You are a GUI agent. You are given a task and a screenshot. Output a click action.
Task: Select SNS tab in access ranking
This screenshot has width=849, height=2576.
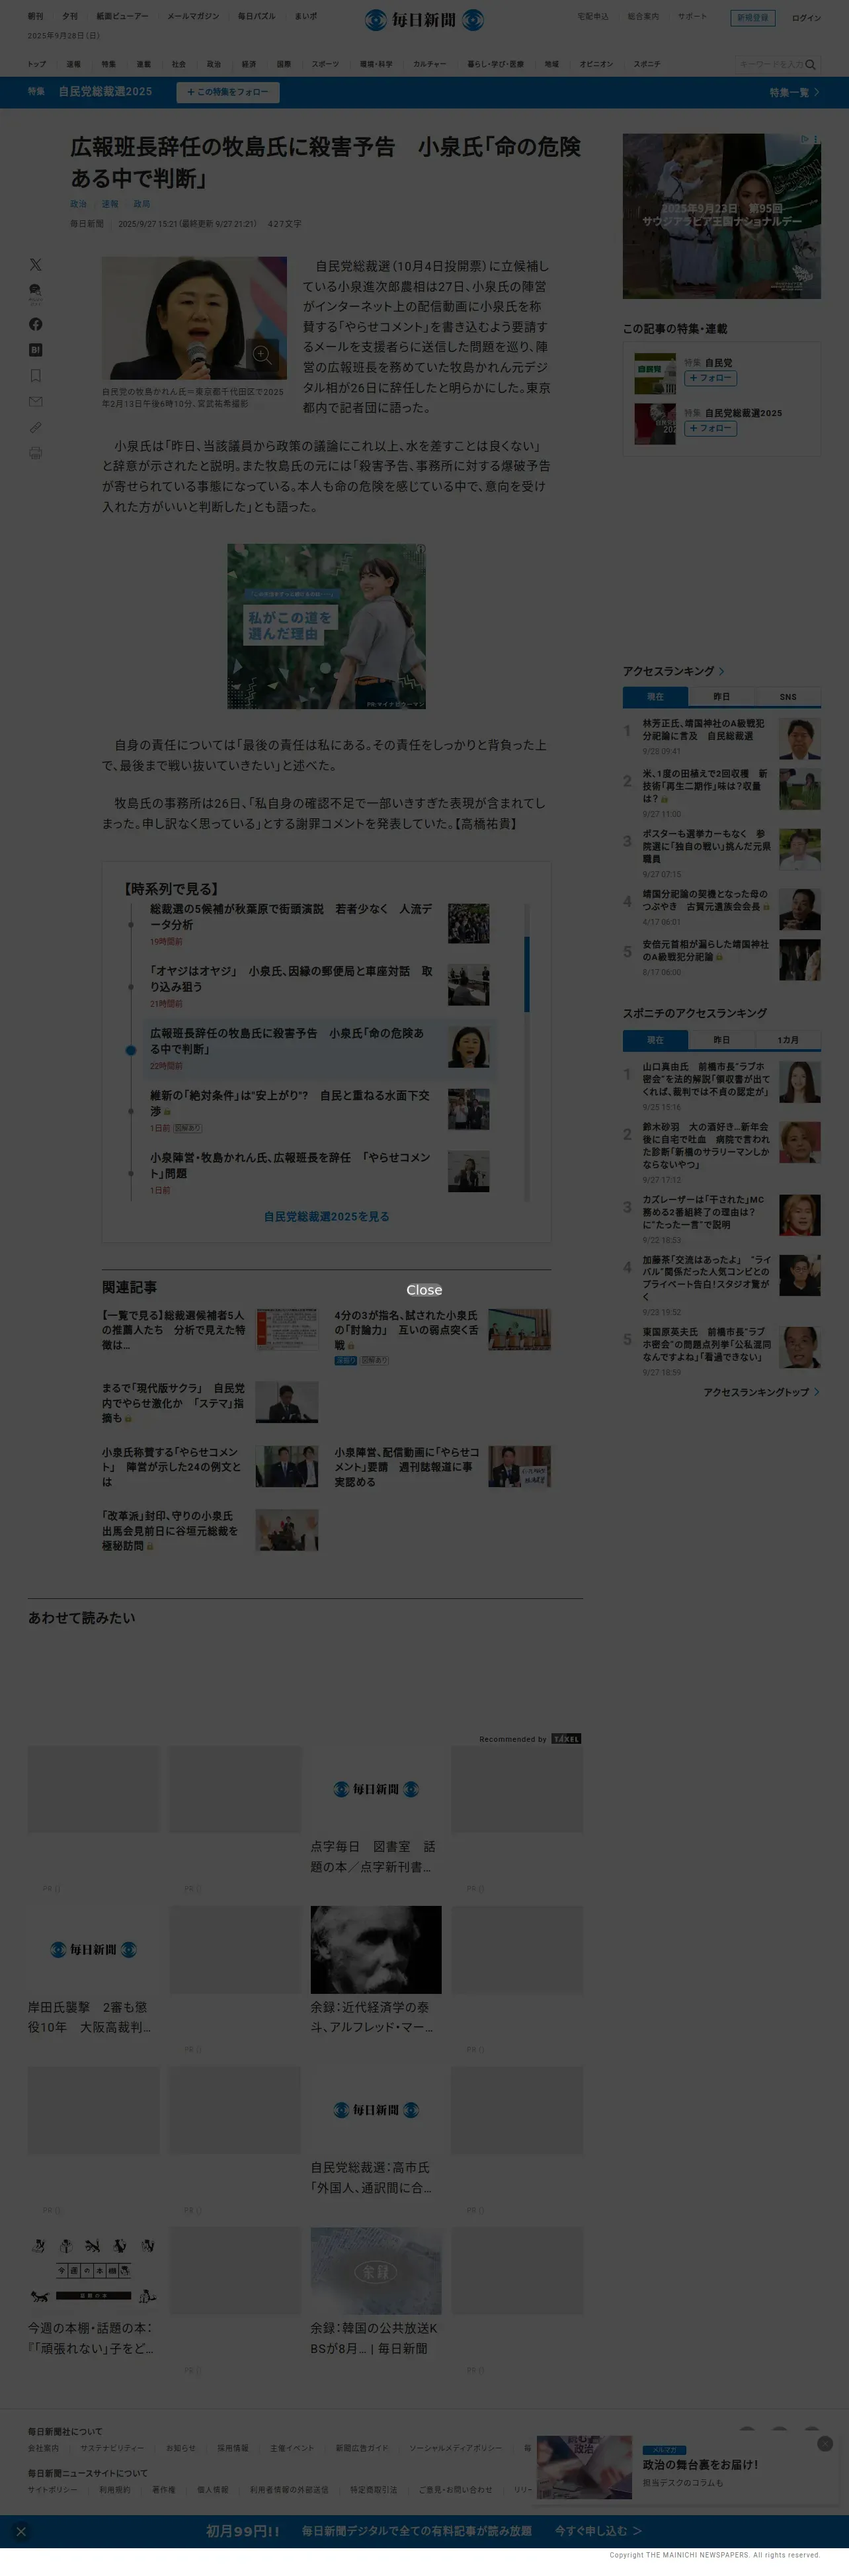tap(788, 697)
